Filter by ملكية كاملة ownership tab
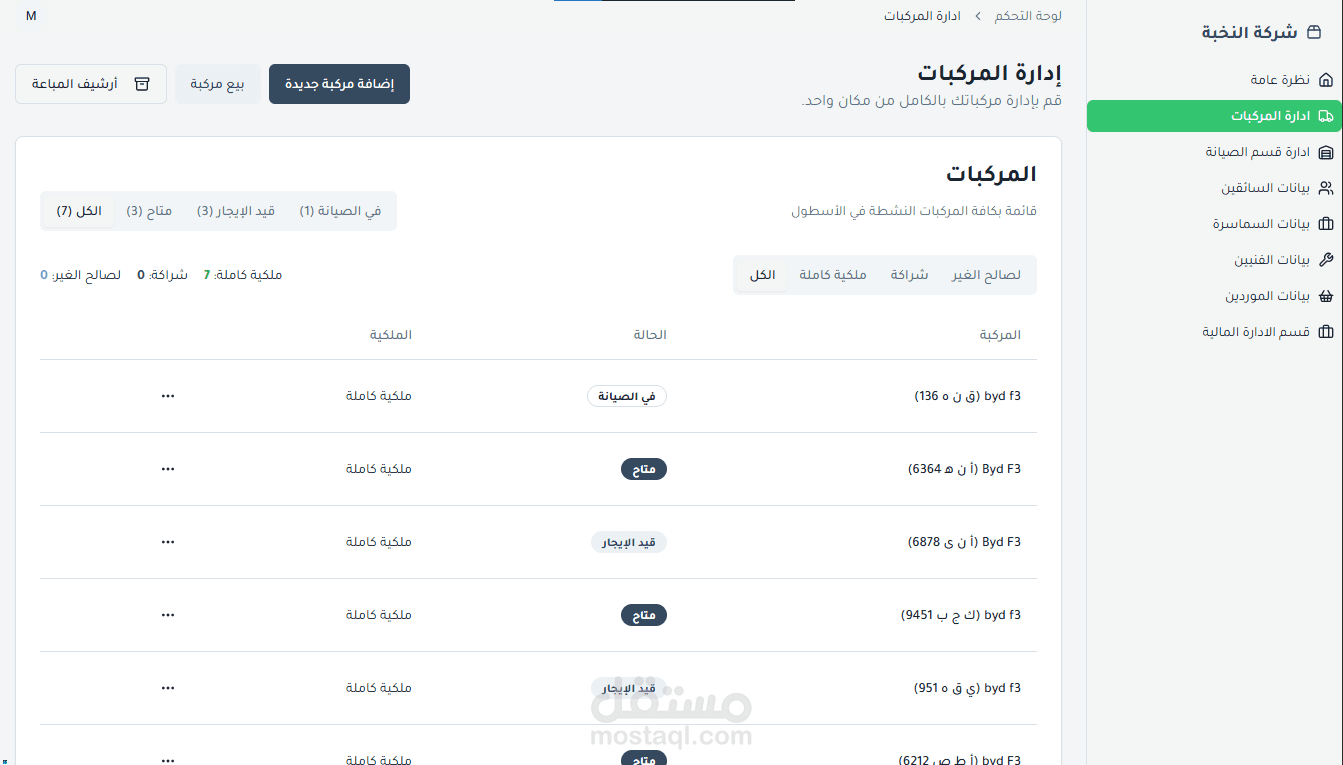Image resolution: width=1343 pixels, height=765 pixels. 833,275
